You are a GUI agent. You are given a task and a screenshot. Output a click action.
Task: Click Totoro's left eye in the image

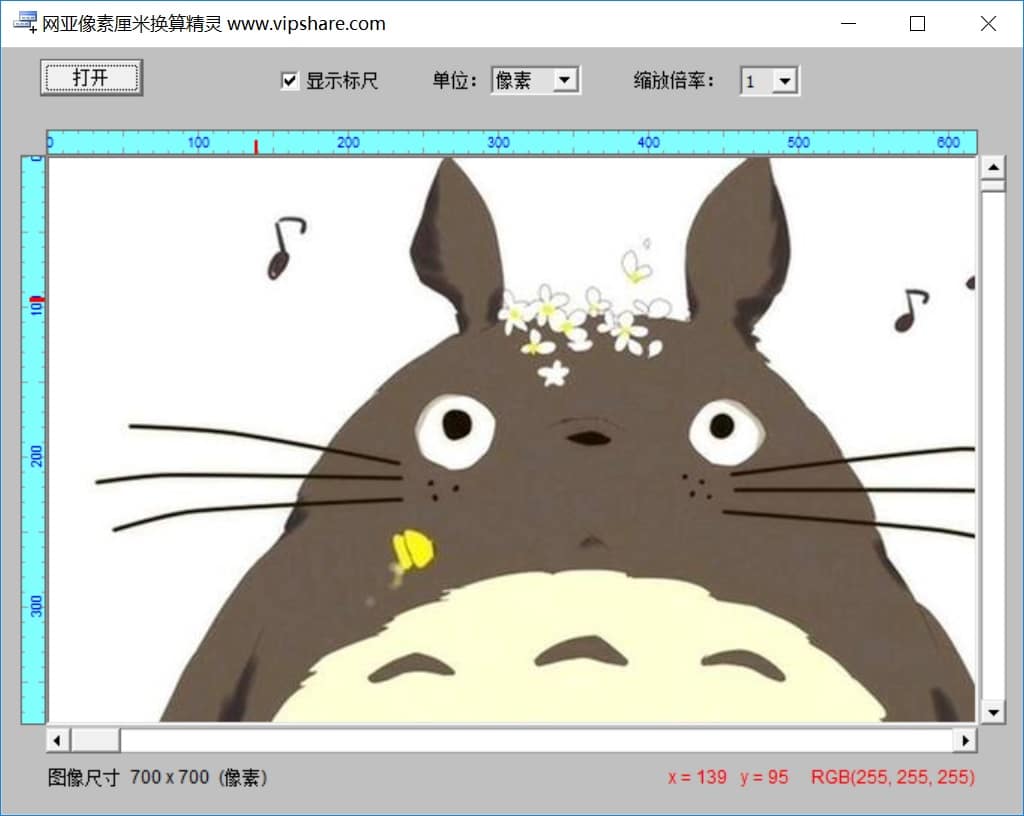pyautogui.click(x=455, y=432)
